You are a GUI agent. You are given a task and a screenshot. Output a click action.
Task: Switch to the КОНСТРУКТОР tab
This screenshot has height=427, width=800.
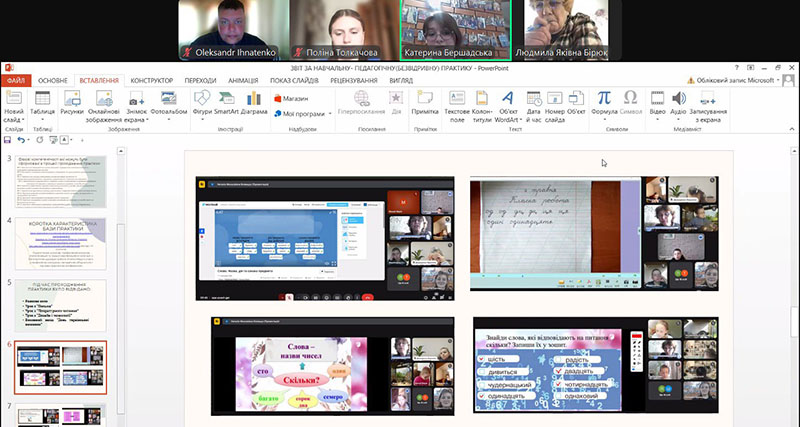point(152,81)
